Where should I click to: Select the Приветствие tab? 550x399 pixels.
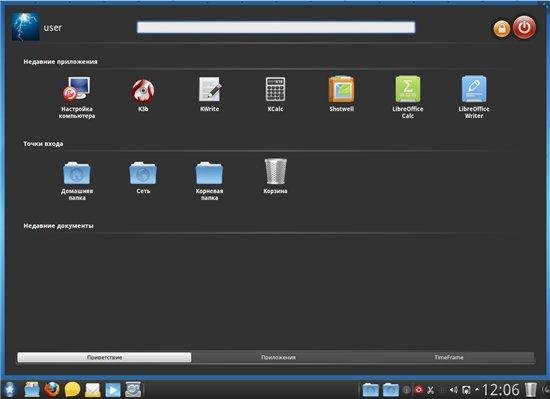point(104,357)
